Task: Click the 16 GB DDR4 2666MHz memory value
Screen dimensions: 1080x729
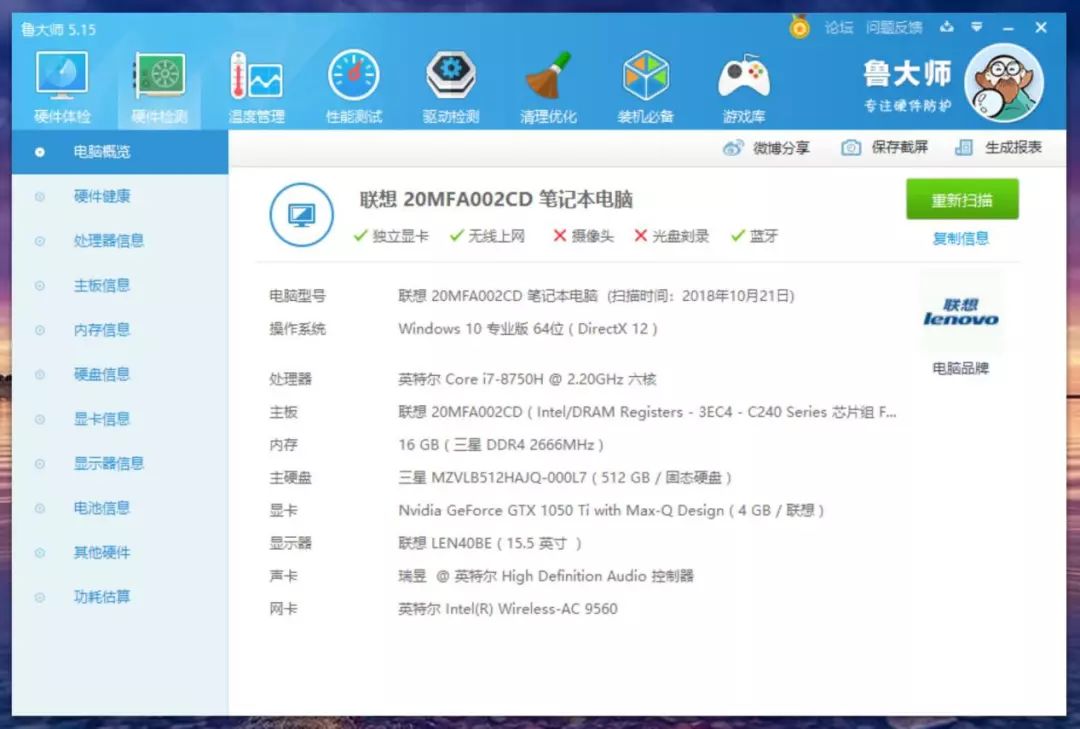Action: pyautogui.click(x=501, y=445)
